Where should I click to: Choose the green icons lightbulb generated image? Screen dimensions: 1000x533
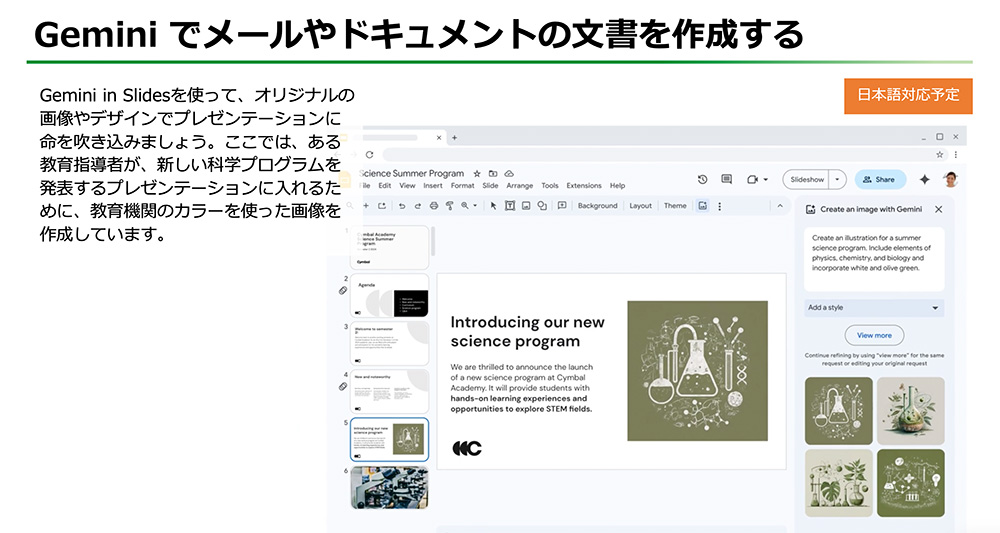tap(911, 483)
